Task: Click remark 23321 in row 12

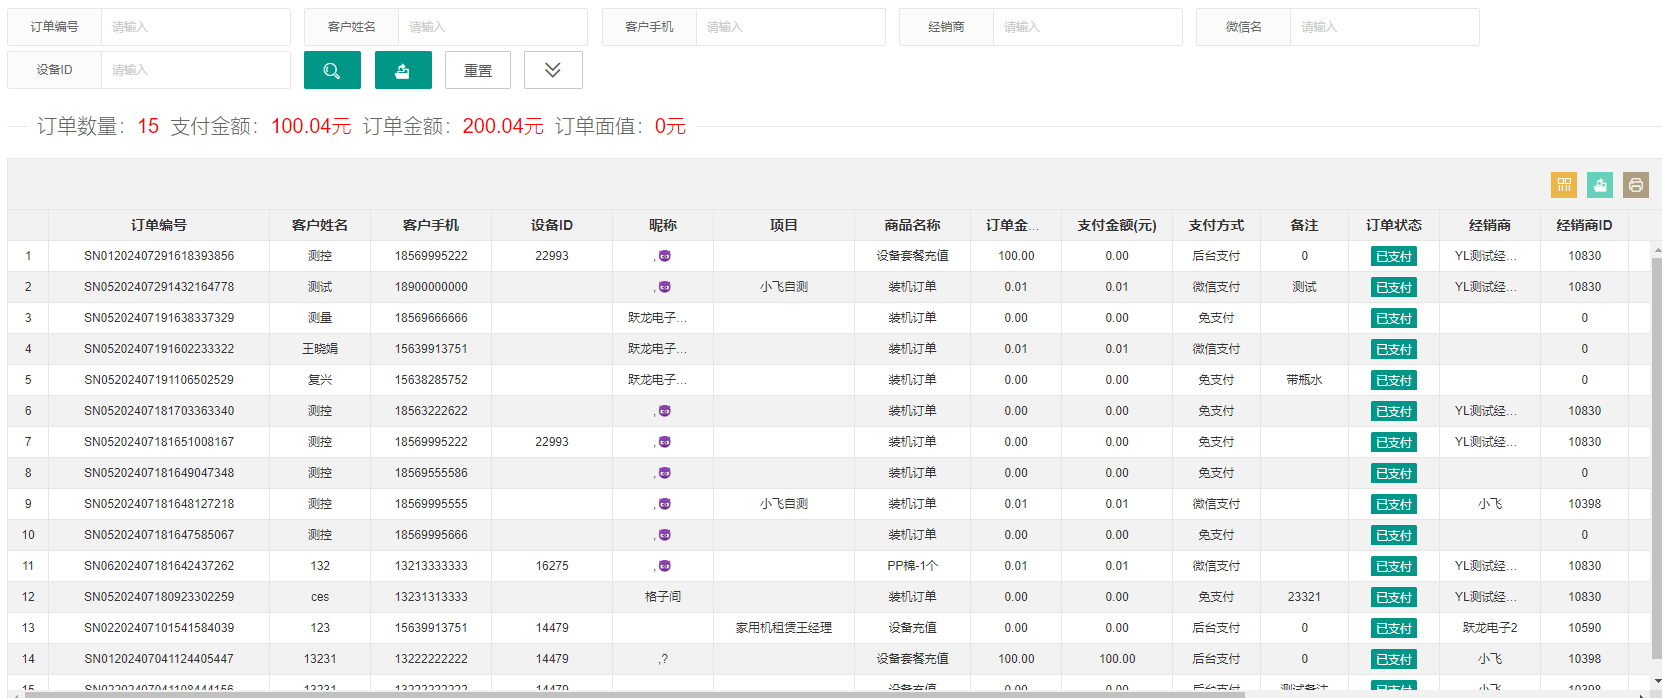Action: coord(1304,597)
